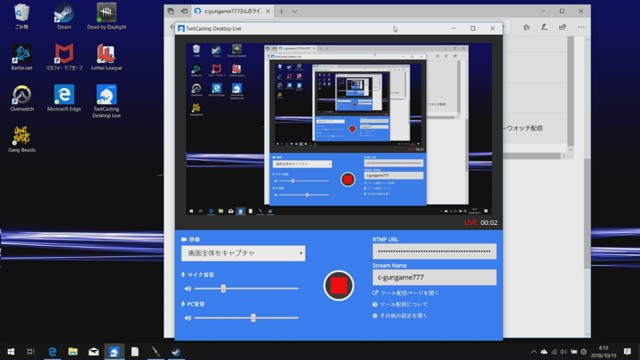This screenshot has height=360, width=640.
Task: Click the microphone volume slider handle
Action: [x=223, y=289]
